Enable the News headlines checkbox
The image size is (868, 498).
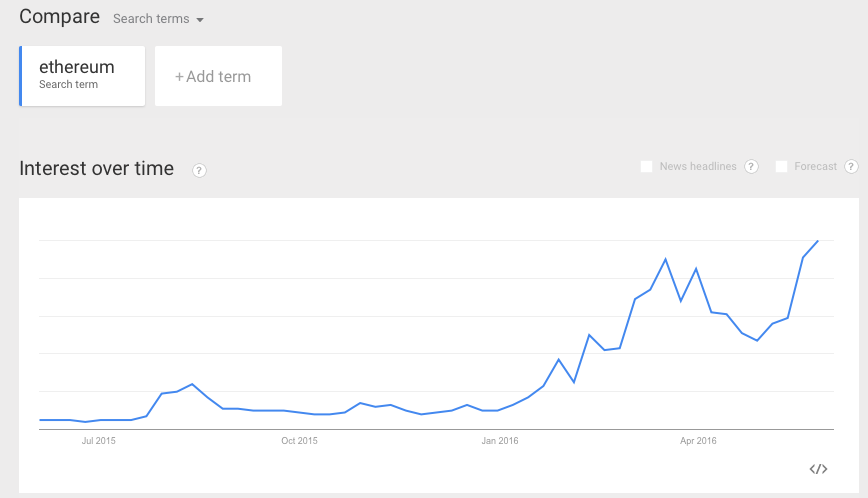point(647,167)
